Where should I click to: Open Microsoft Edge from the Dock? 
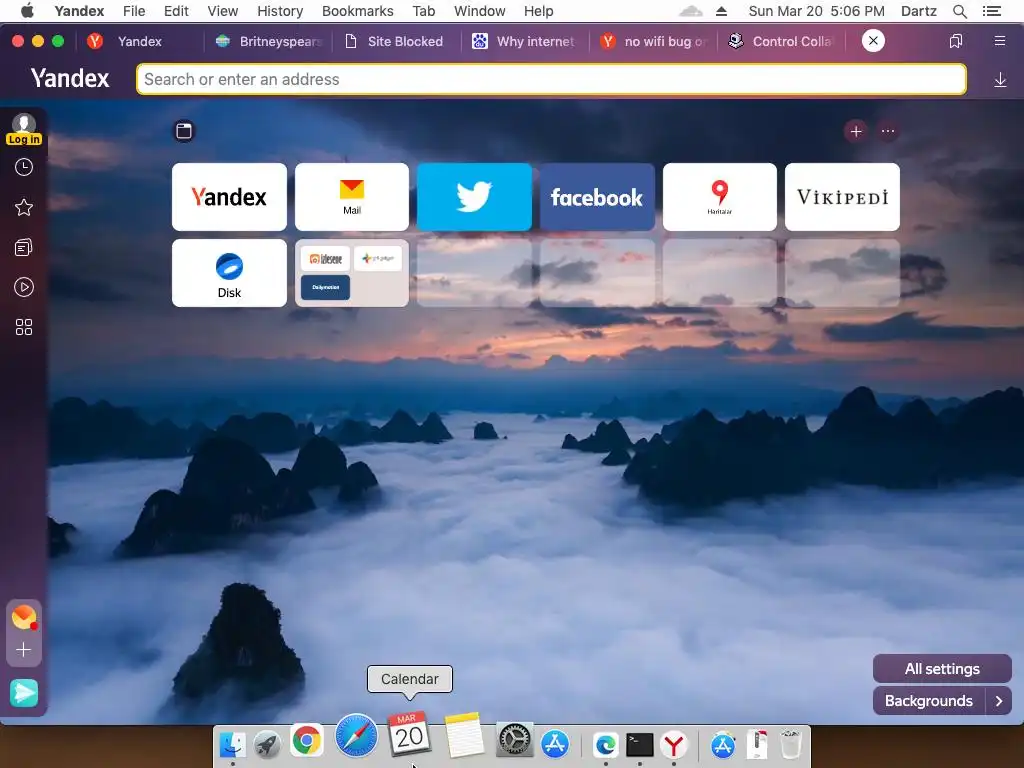[x=605, y=744]
